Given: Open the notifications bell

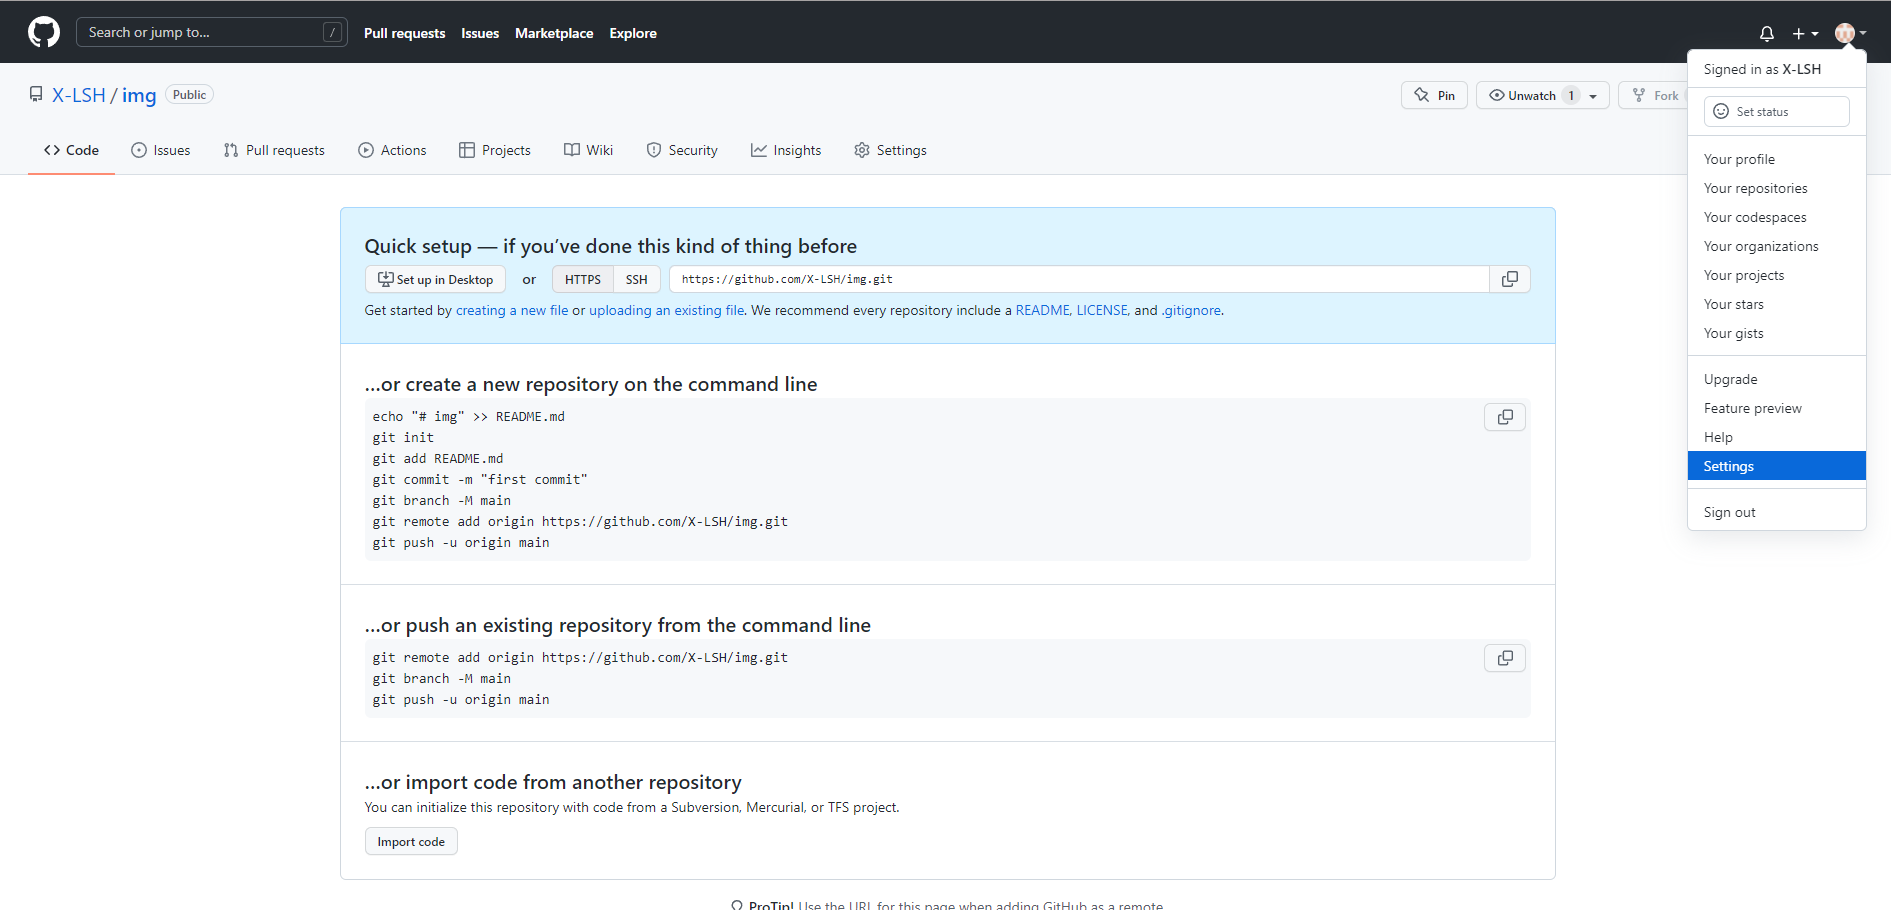Looking at the screenshot, I should pyautogui.click(x=1767, y=33).
